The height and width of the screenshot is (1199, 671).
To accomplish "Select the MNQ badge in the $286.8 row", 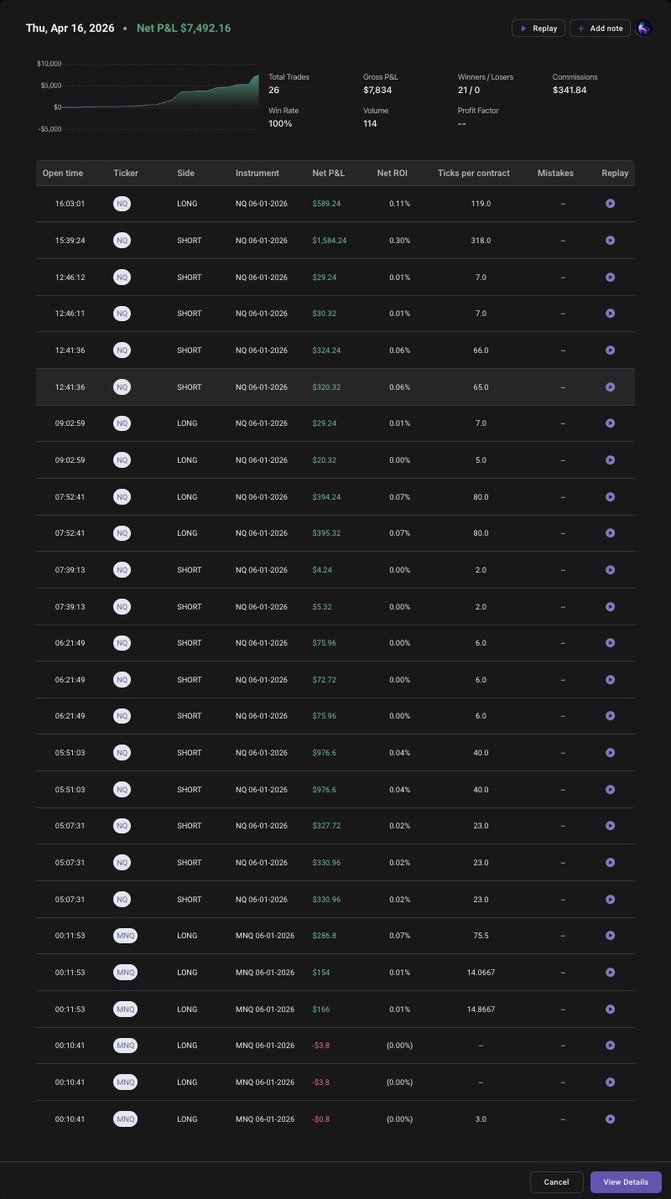I will [x=125, y=935].
